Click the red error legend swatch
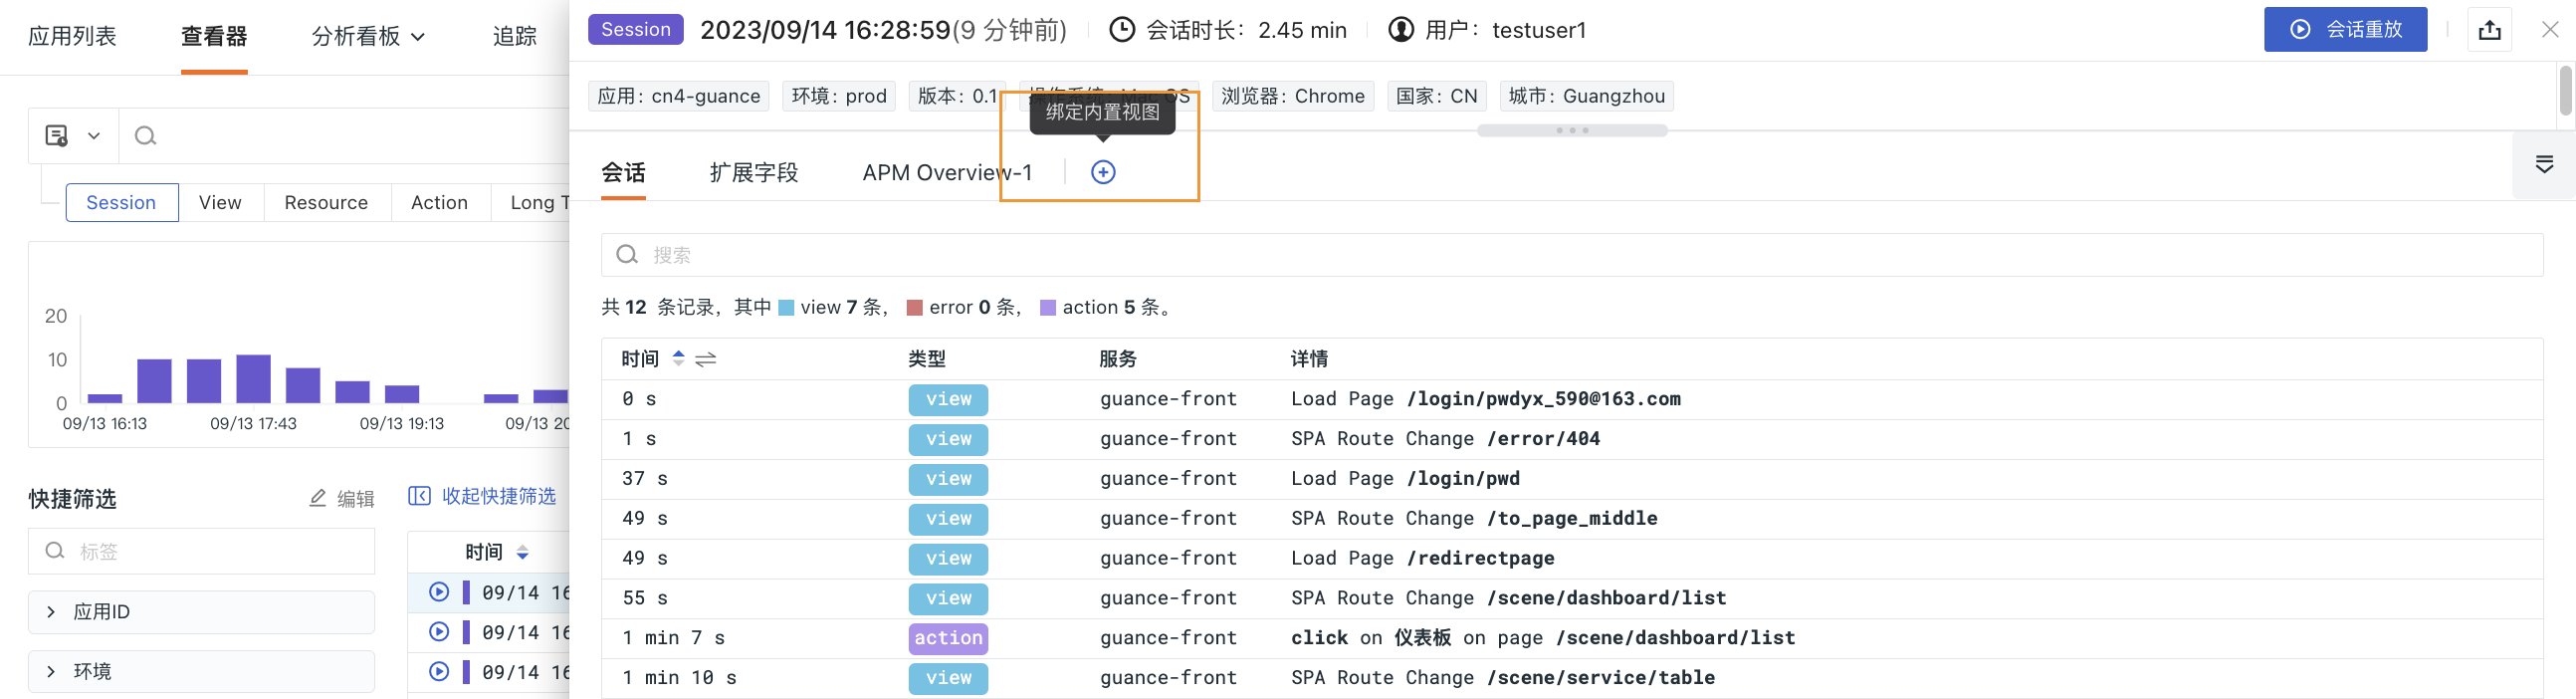This screenshot has width=2576, height=699. pyautogui.click(x=914, y=308)
